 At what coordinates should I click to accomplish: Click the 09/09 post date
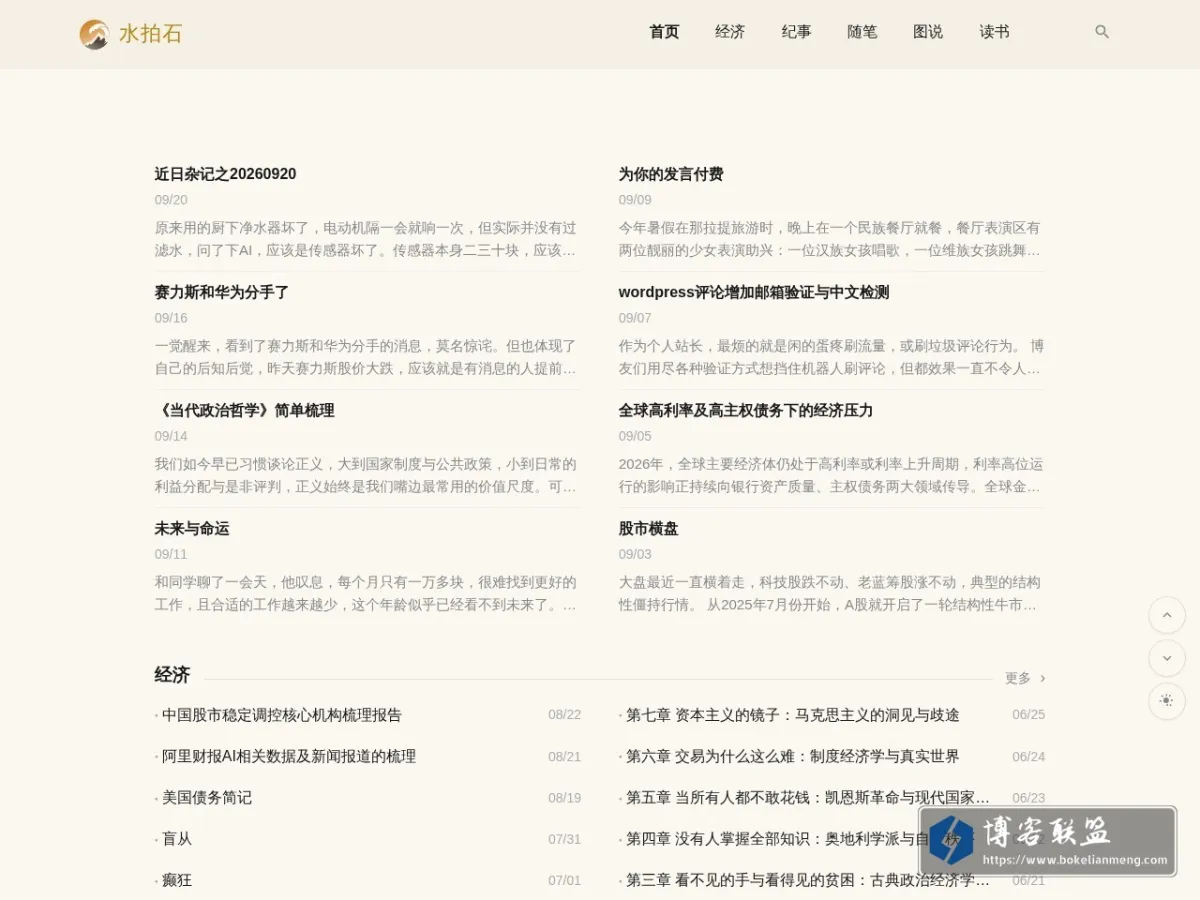coord(635,200)
